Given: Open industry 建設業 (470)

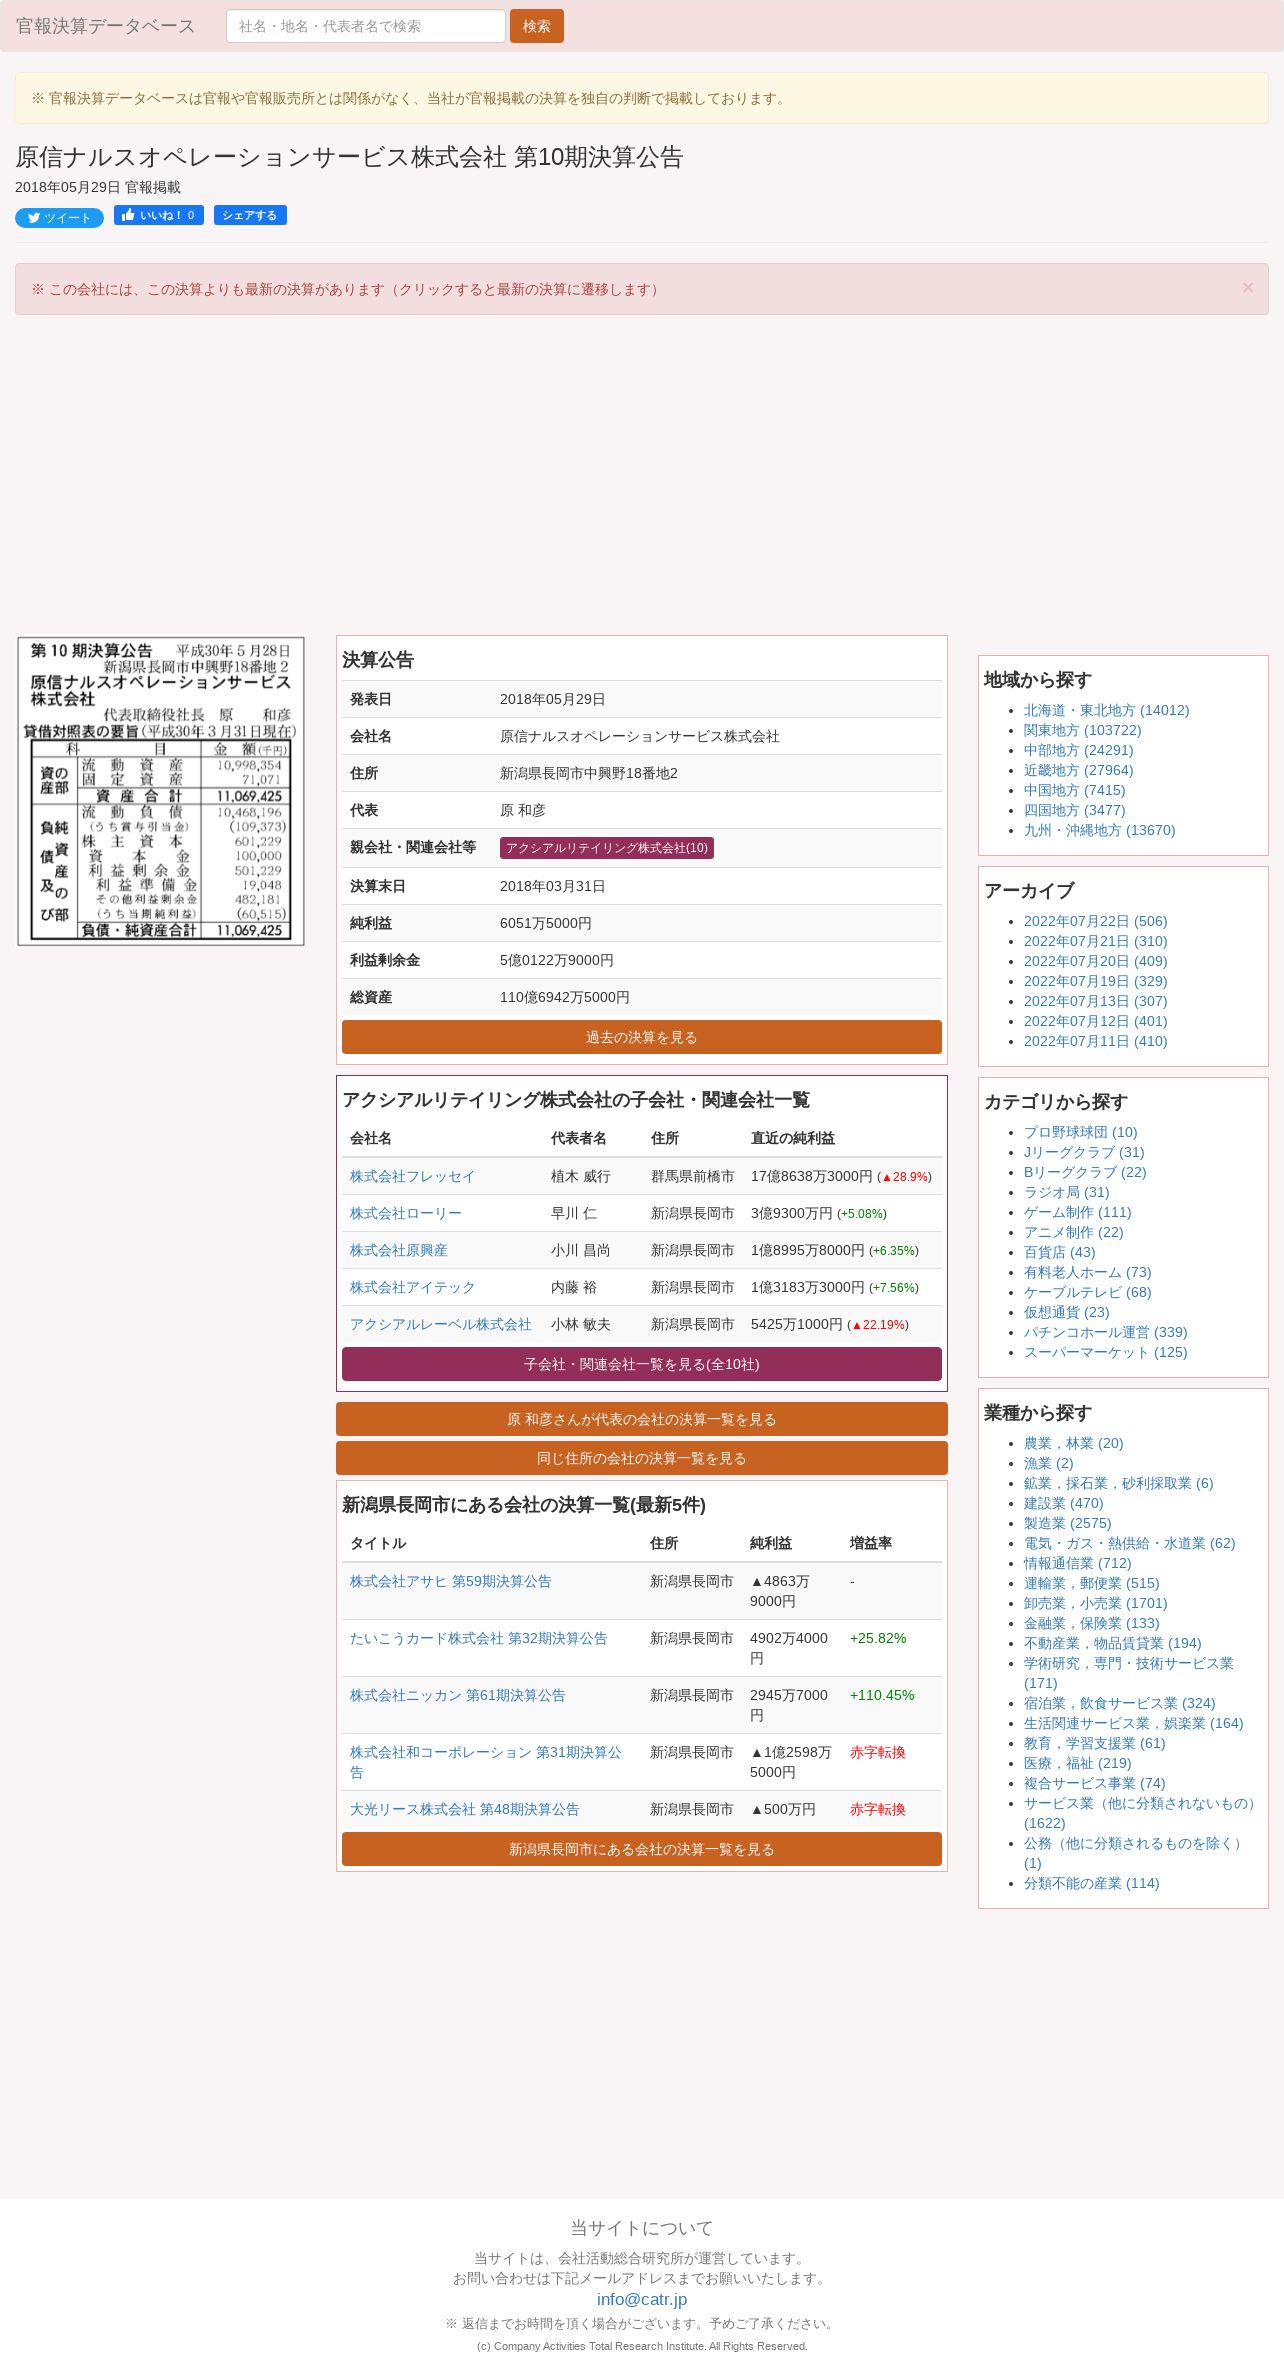Looking at the screenshot, I should point(1063,1503).
